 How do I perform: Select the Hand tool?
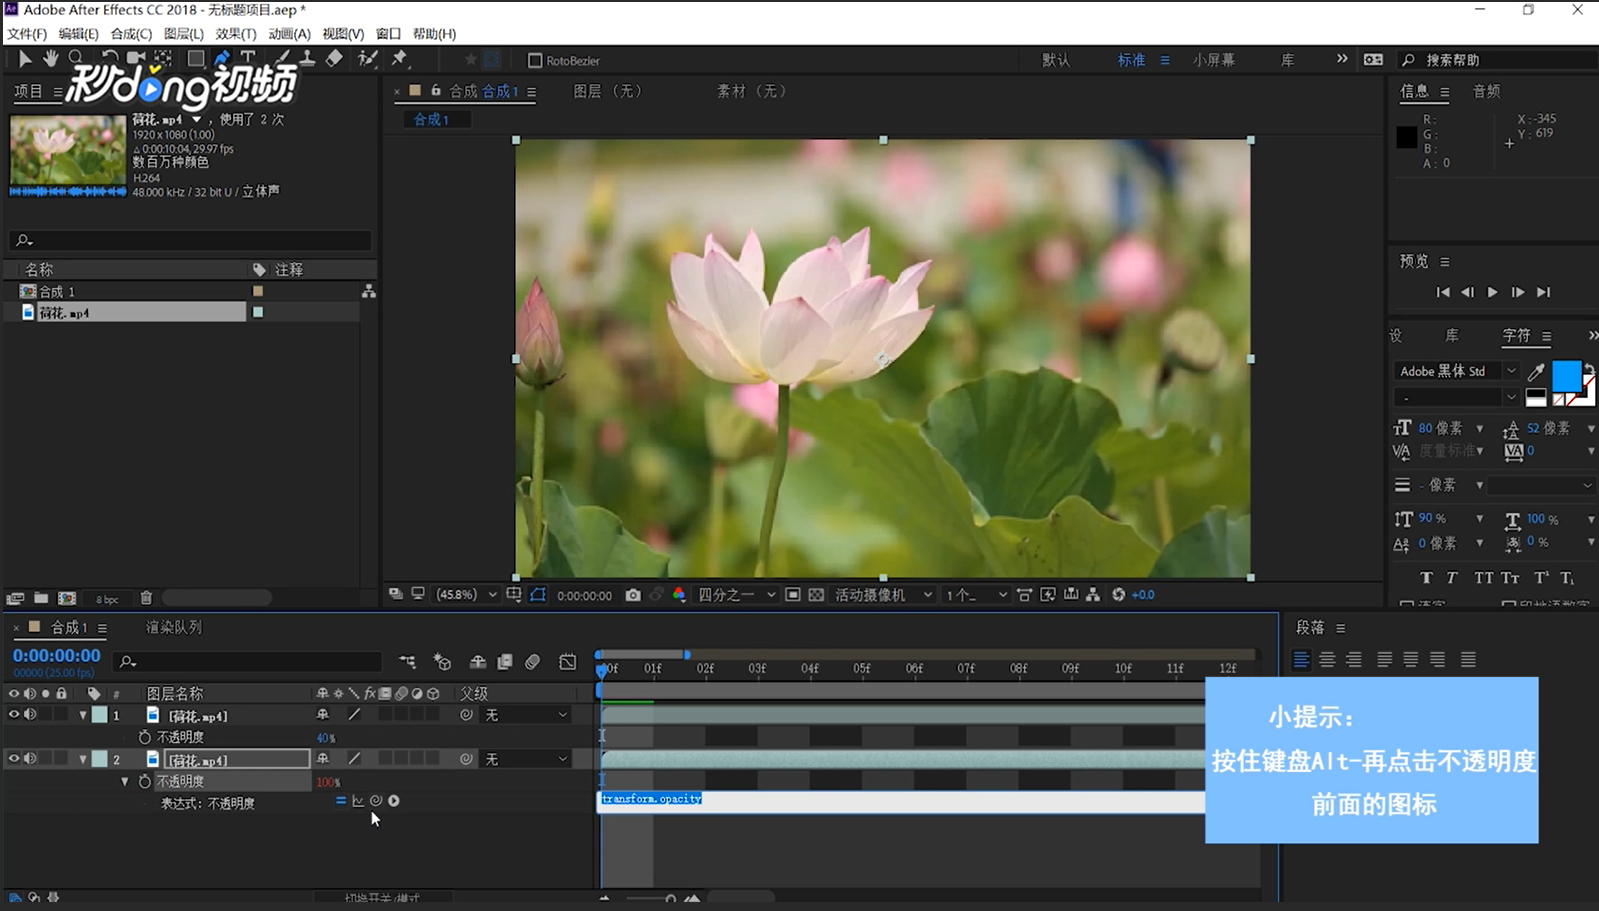point(50,59)
